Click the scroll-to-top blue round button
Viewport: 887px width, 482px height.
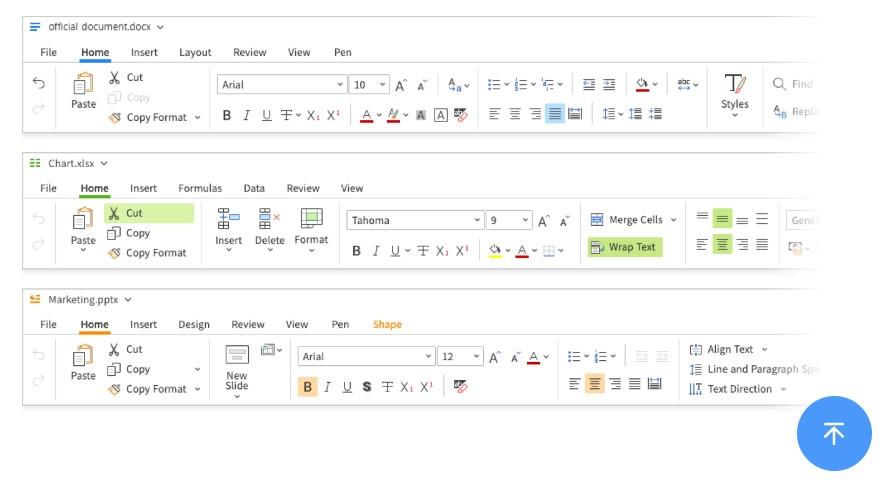point(834,433)
